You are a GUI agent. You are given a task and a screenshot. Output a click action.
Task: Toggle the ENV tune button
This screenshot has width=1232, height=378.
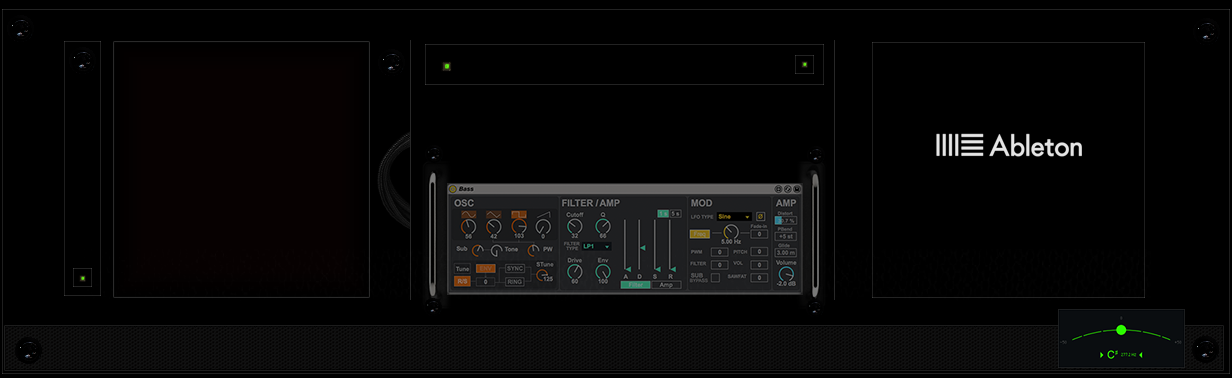tap(486, 268)
